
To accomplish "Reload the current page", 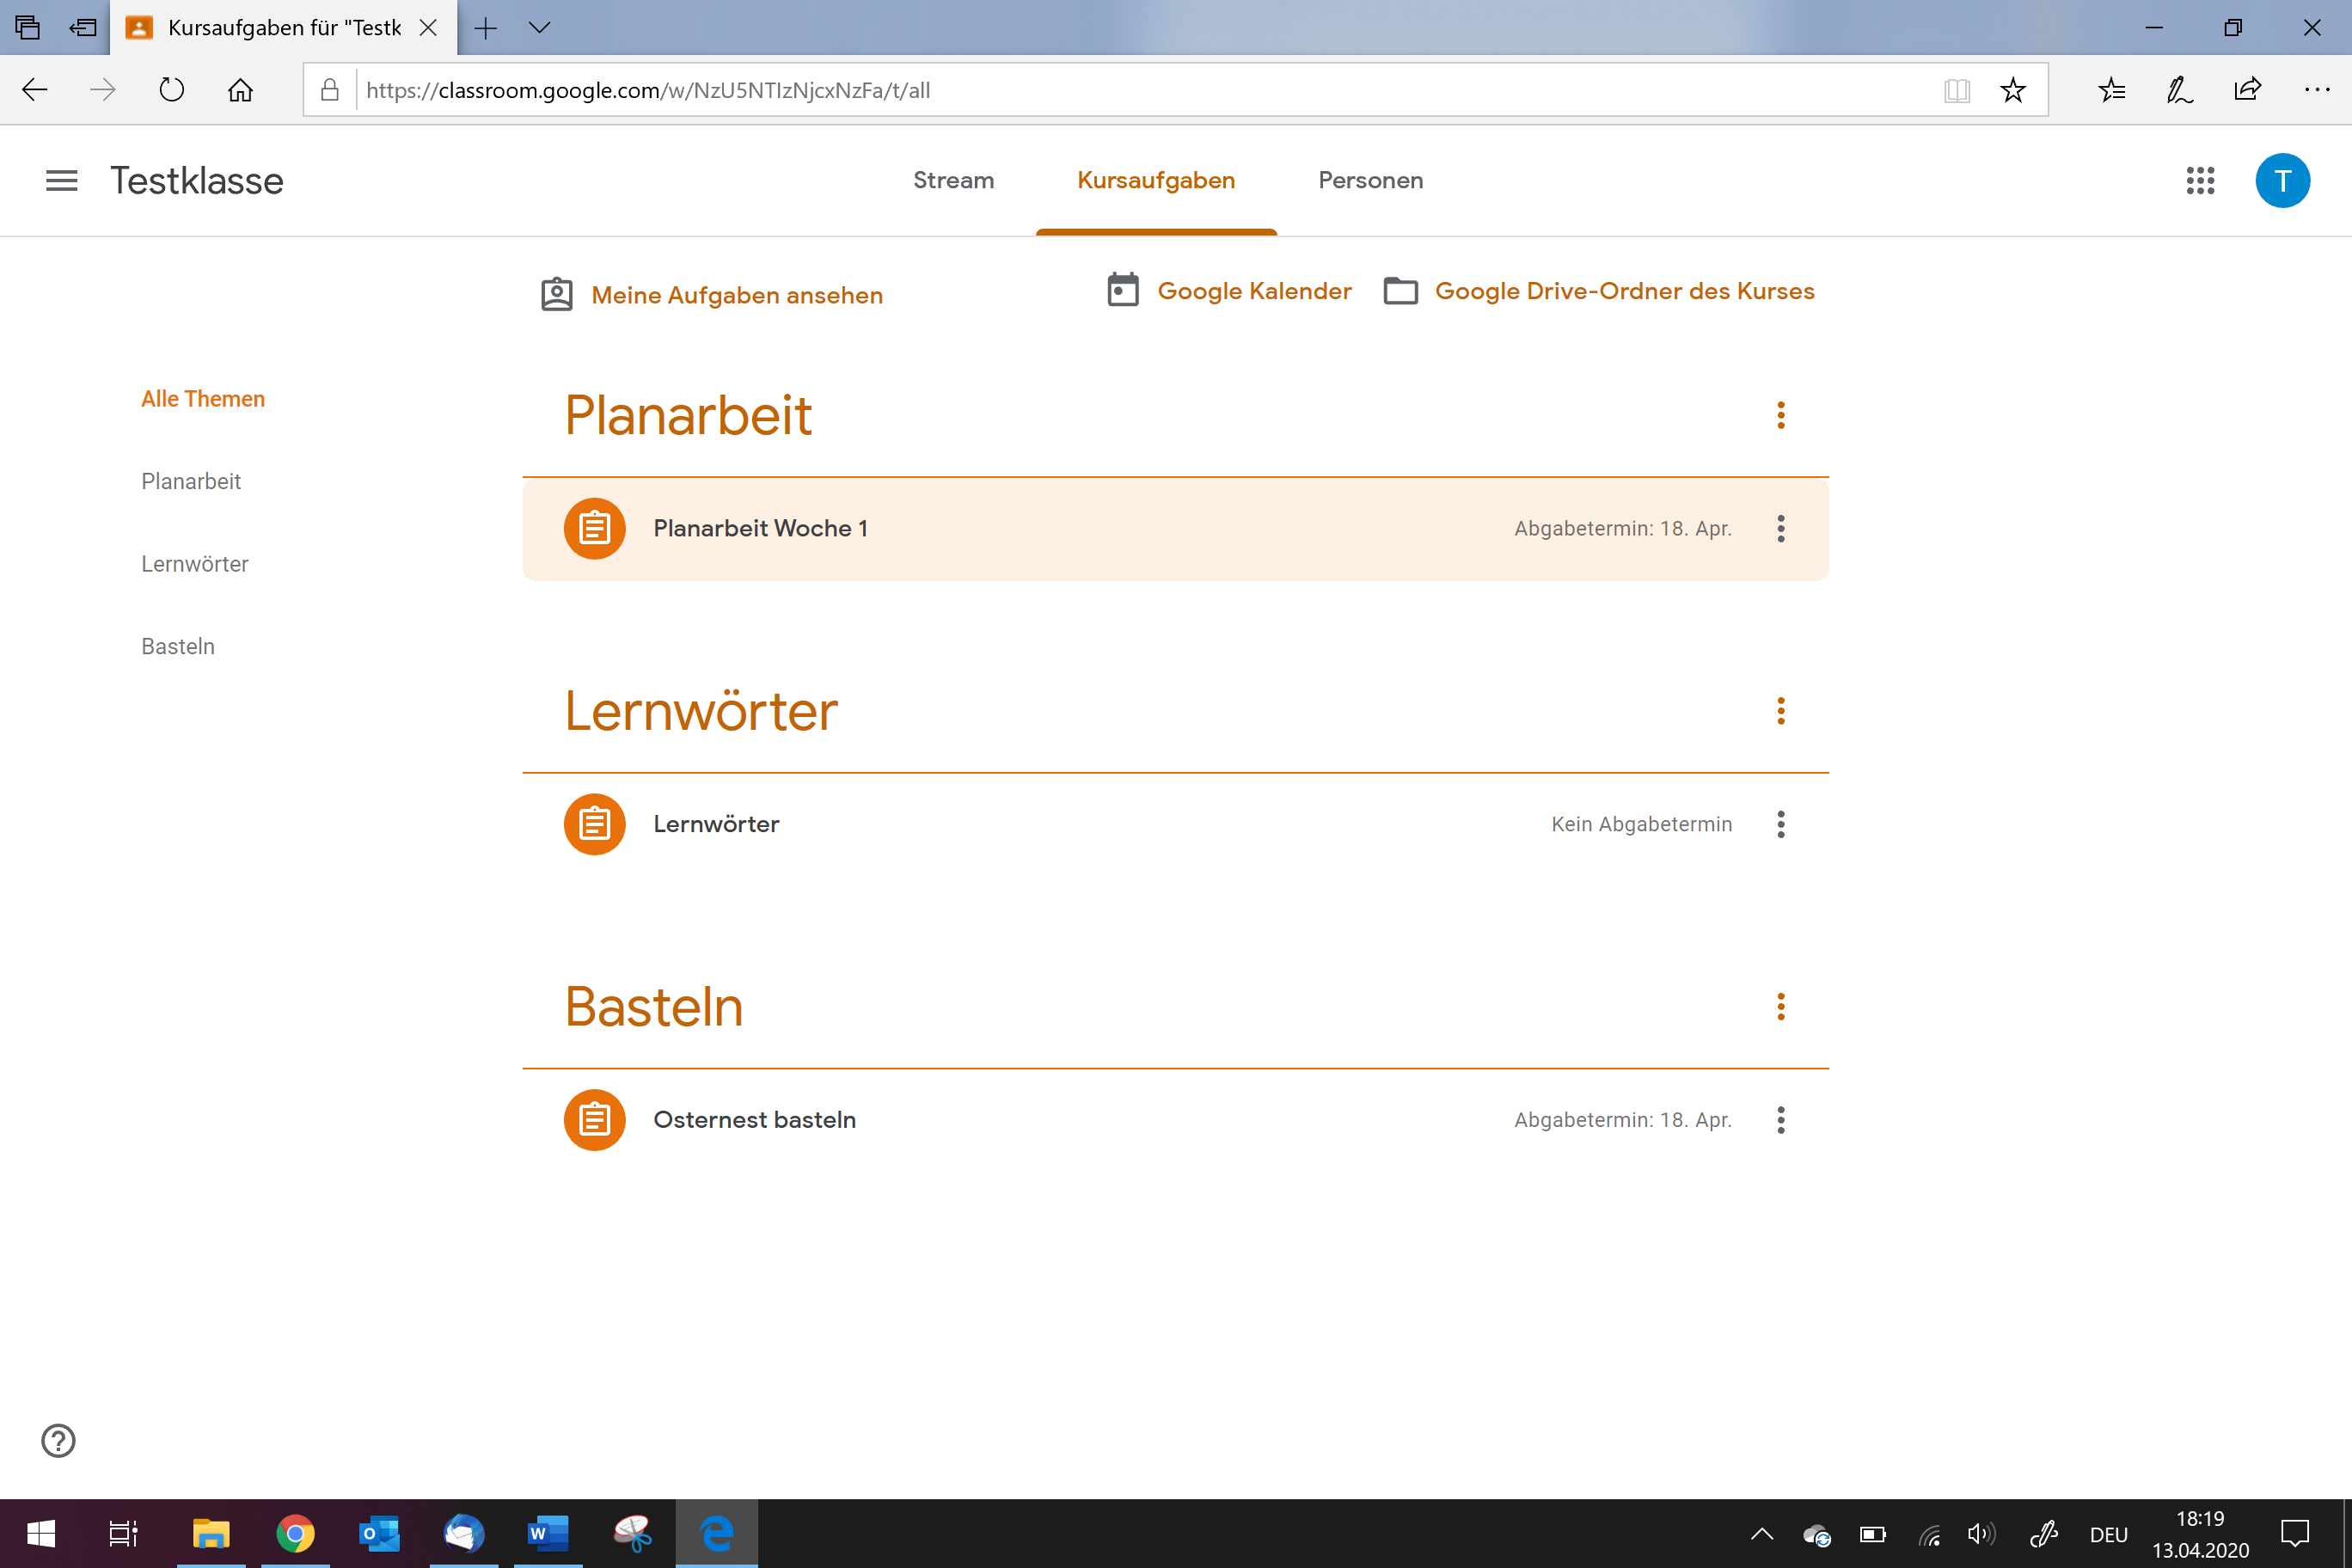I will tap(172, 90).
